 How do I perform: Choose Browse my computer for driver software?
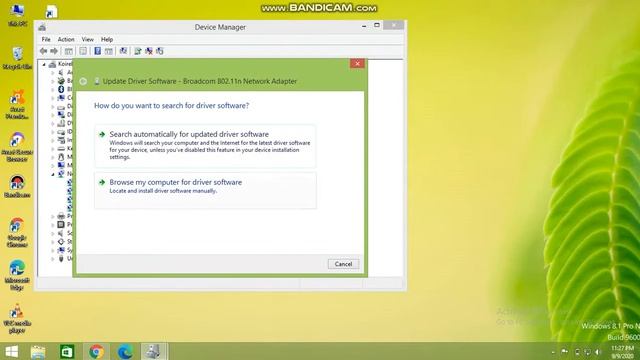(x=205, y=190)
